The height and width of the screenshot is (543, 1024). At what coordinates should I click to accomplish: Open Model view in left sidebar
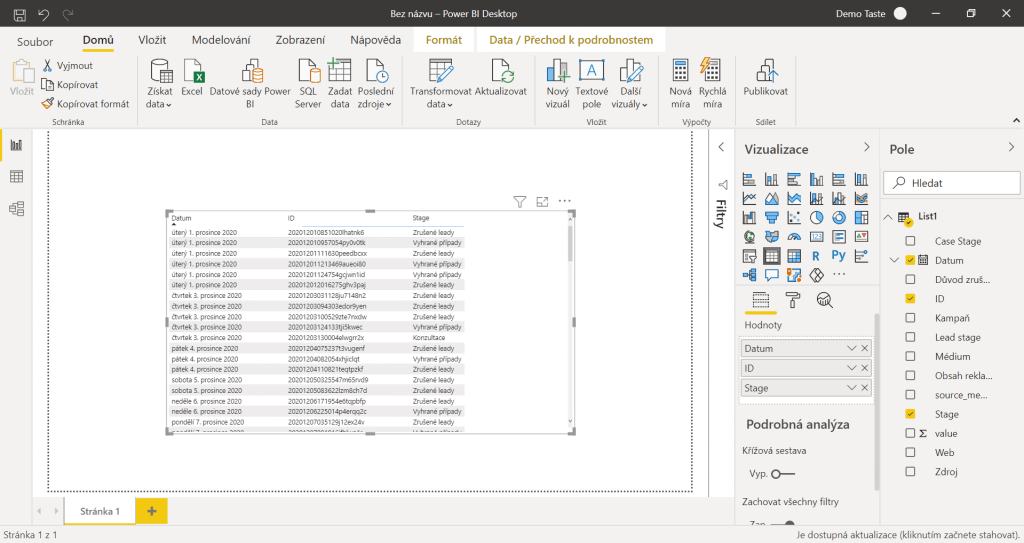(16, 209)
